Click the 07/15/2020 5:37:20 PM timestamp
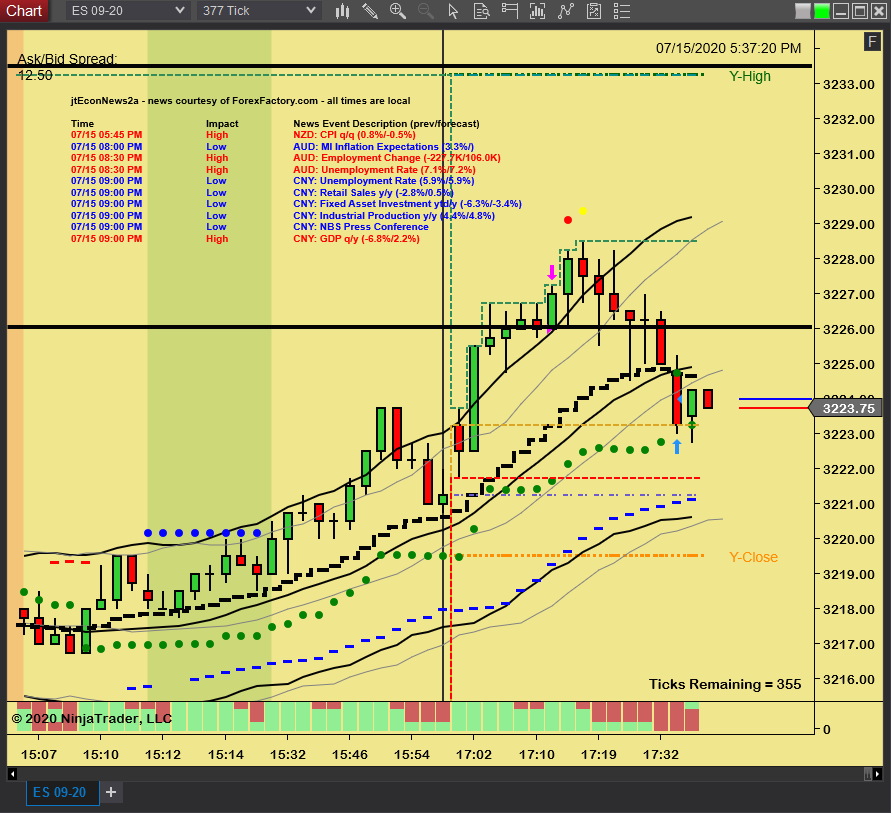891x813 pixels. [728, 48]
